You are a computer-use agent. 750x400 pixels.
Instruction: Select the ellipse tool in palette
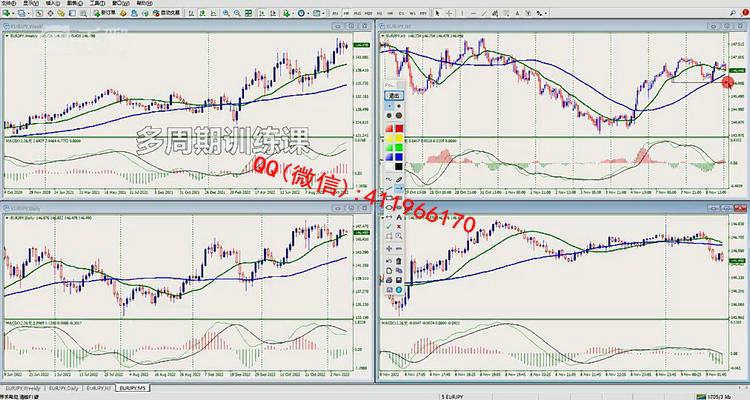pos(389,207)
